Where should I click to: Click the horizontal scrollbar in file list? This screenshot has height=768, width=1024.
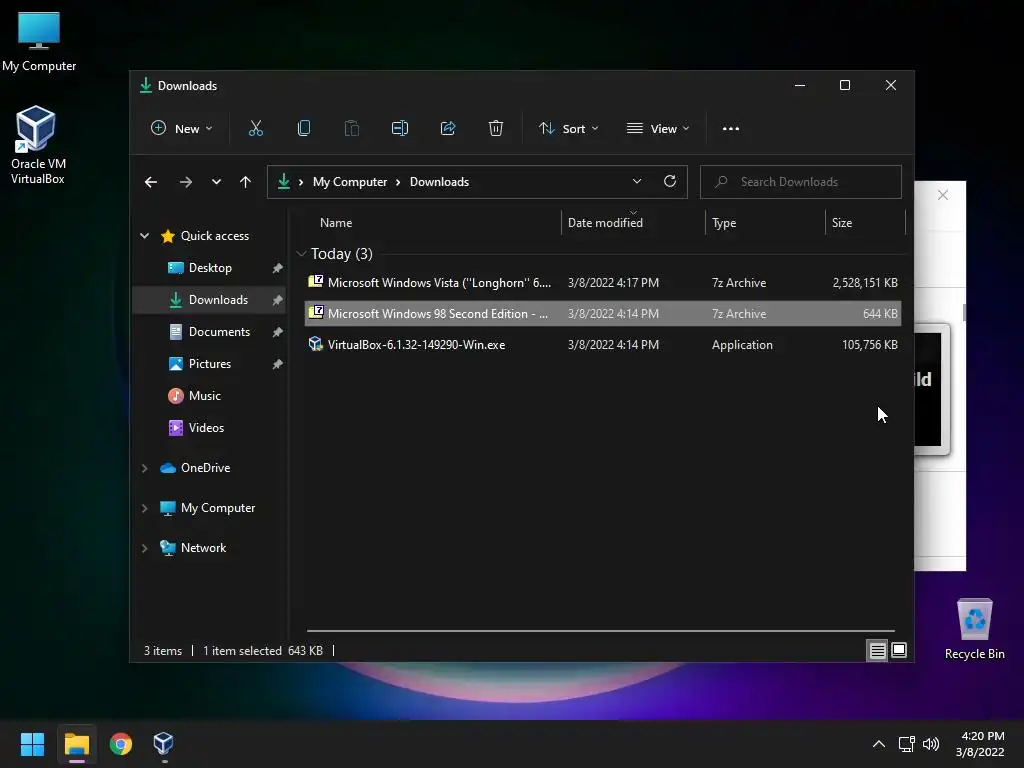click(x=600, y=631)
